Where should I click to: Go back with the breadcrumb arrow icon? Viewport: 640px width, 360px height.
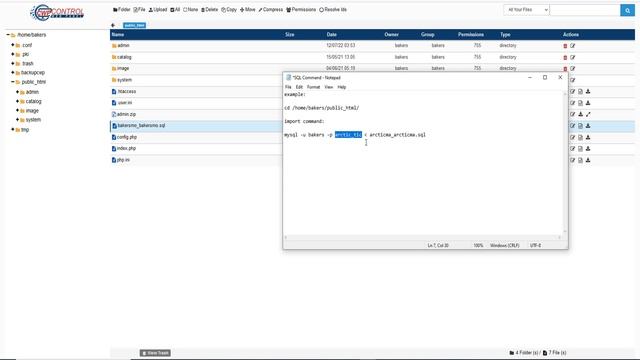pyautogui.click(x=113, y=25)
